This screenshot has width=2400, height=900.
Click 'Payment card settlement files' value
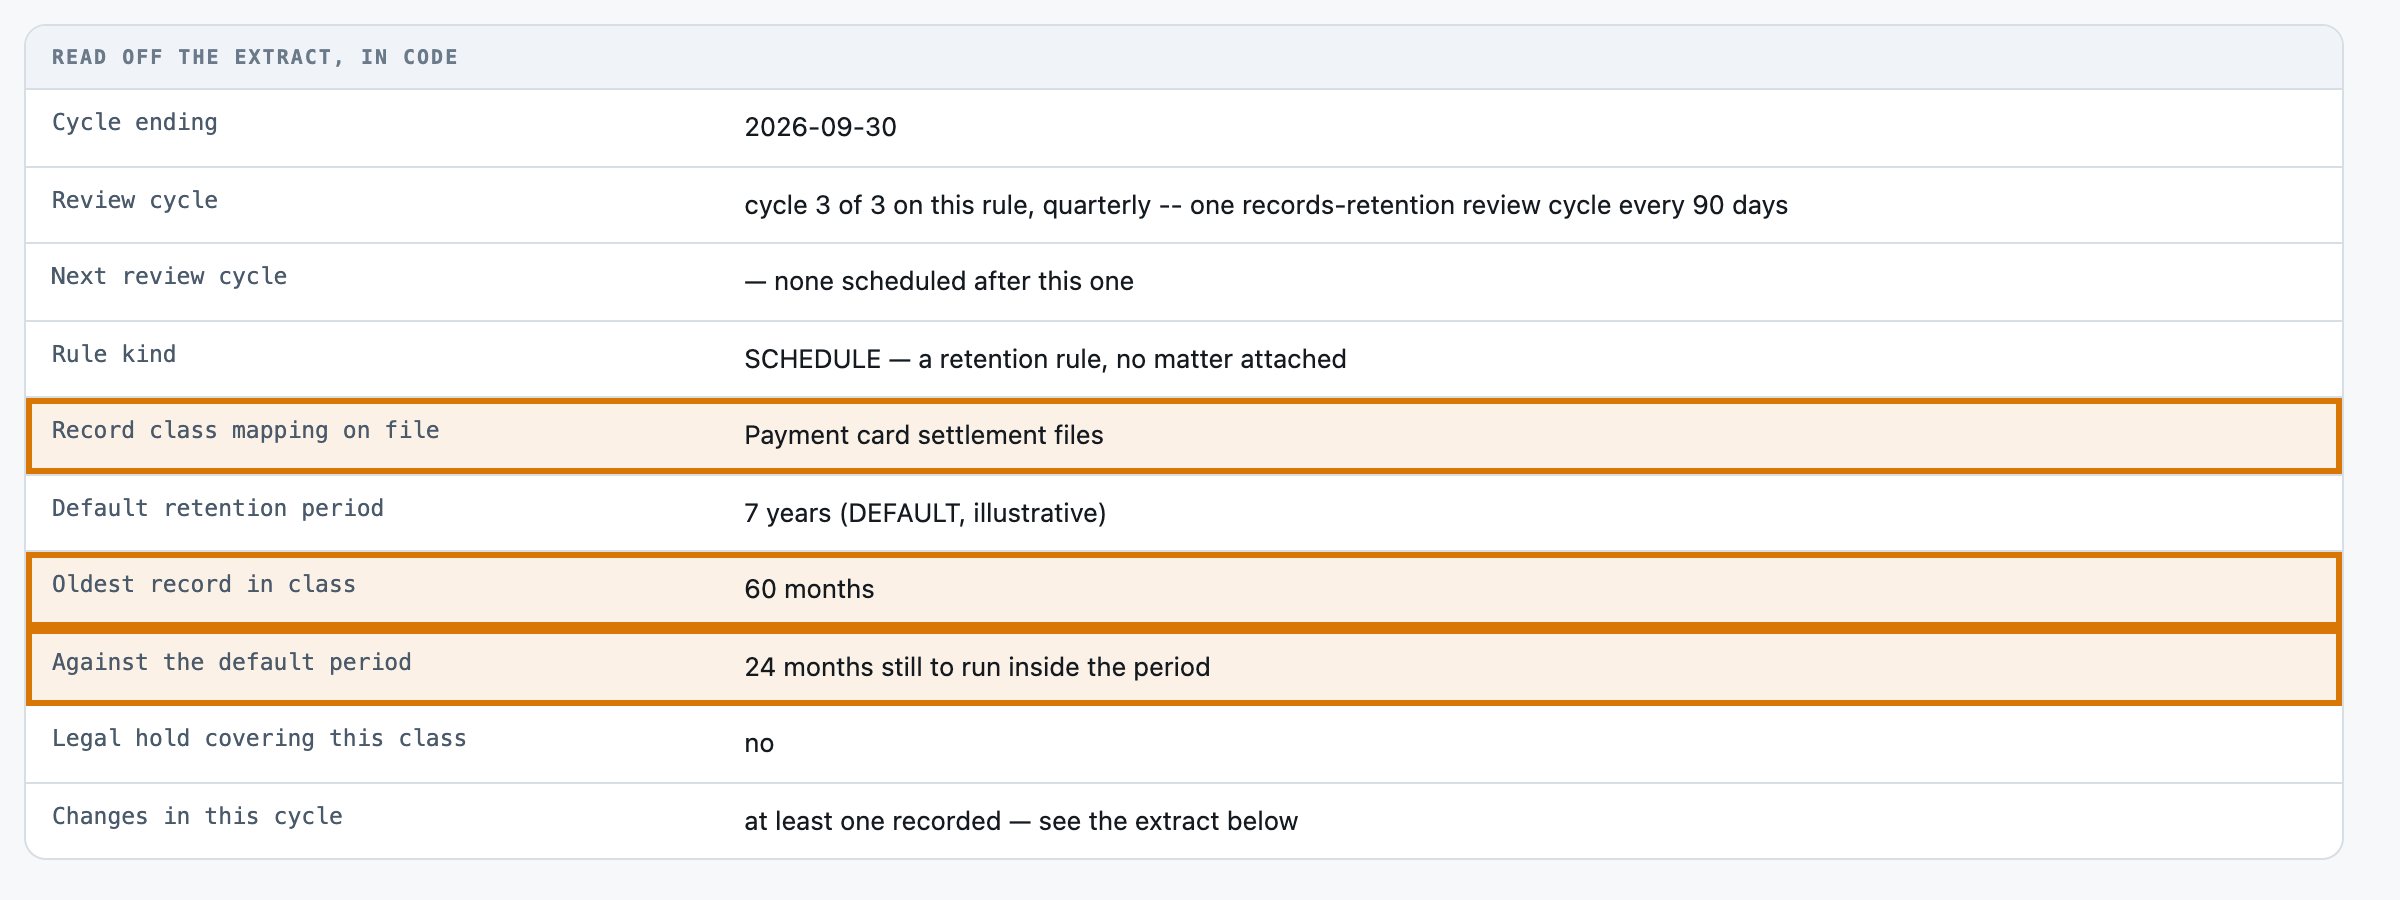click(924, 435)
